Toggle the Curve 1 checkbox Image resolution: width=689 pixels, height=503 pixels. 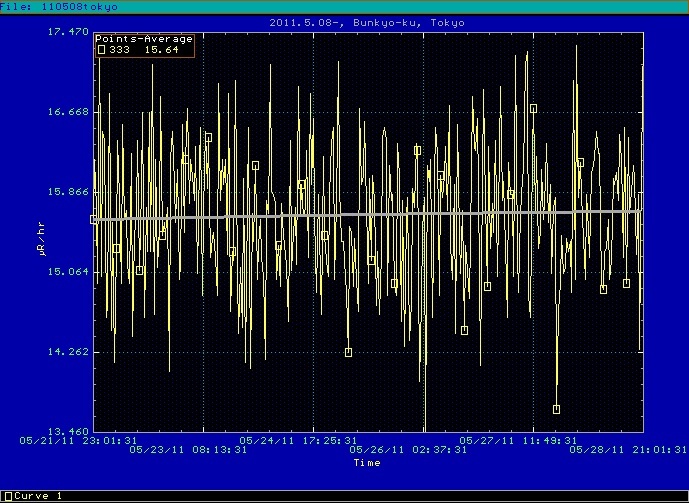[8, 496]
